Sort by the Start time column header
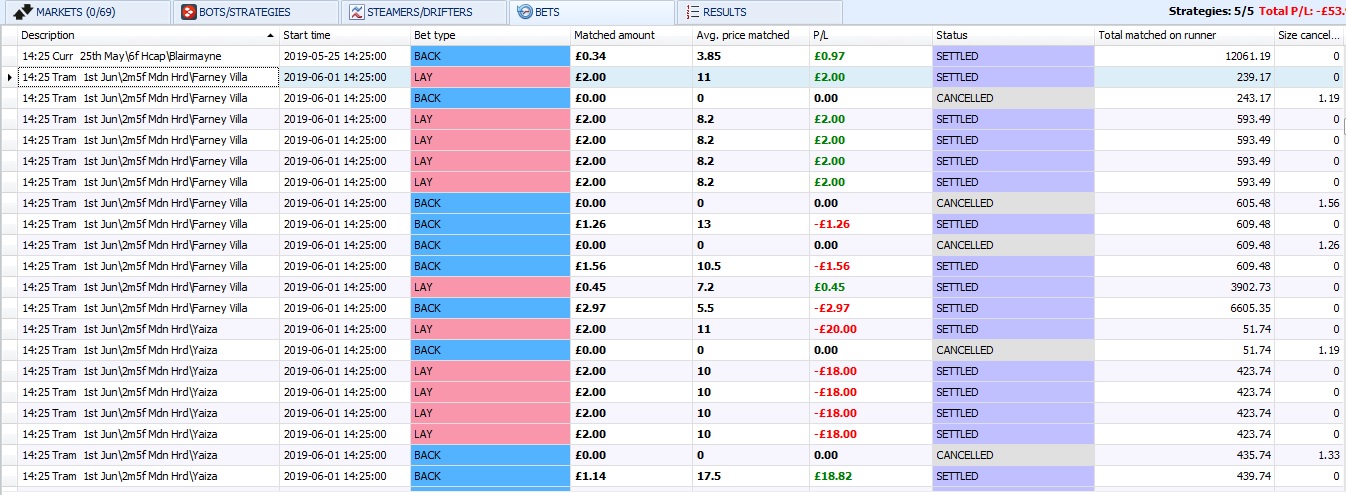 click(x=345, y=35)
